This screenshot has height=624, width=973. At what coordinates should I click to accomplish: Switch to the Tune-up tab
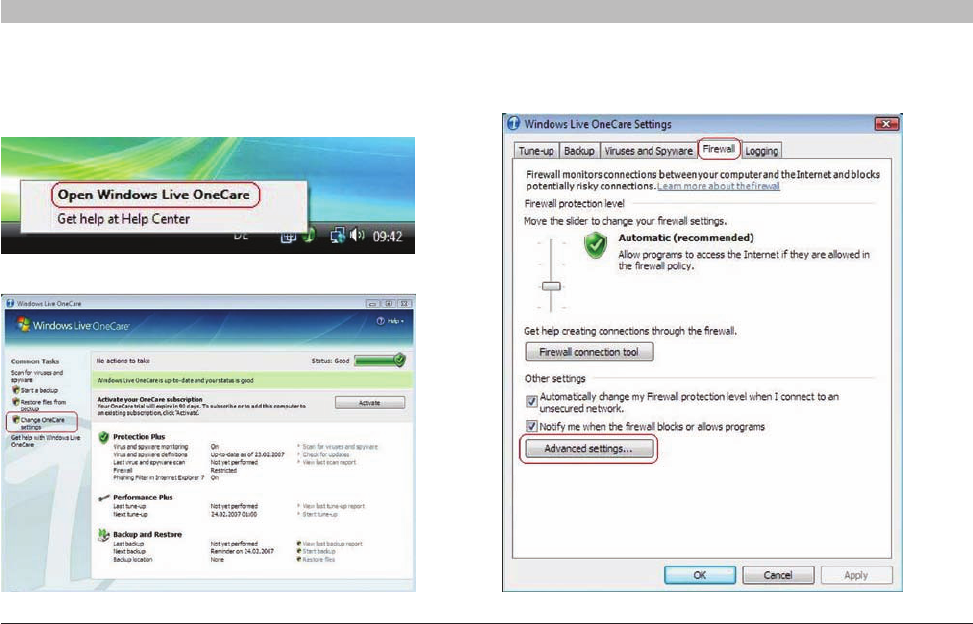(x=536, y=151)
